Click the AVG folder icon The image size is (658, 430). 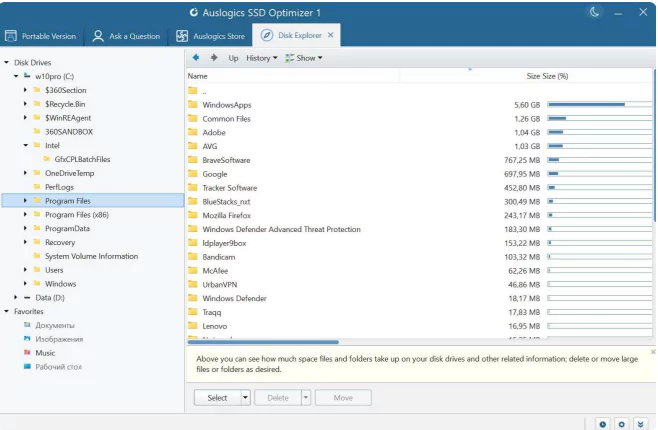(x=193, y=146)
